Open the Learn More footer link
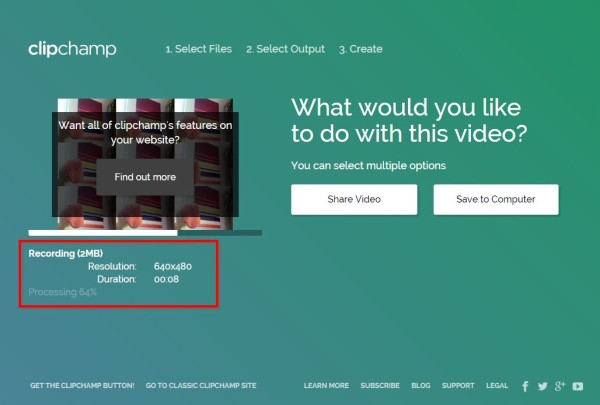The width and height of the screenshot is (600, 405). pos(326,385)
